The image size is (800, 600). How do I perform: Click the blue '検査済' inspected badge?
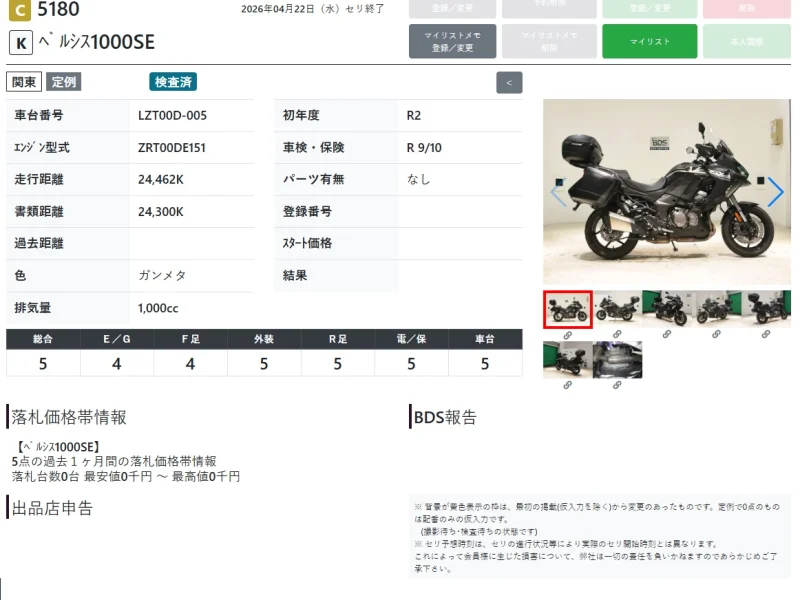coord(173,82)
